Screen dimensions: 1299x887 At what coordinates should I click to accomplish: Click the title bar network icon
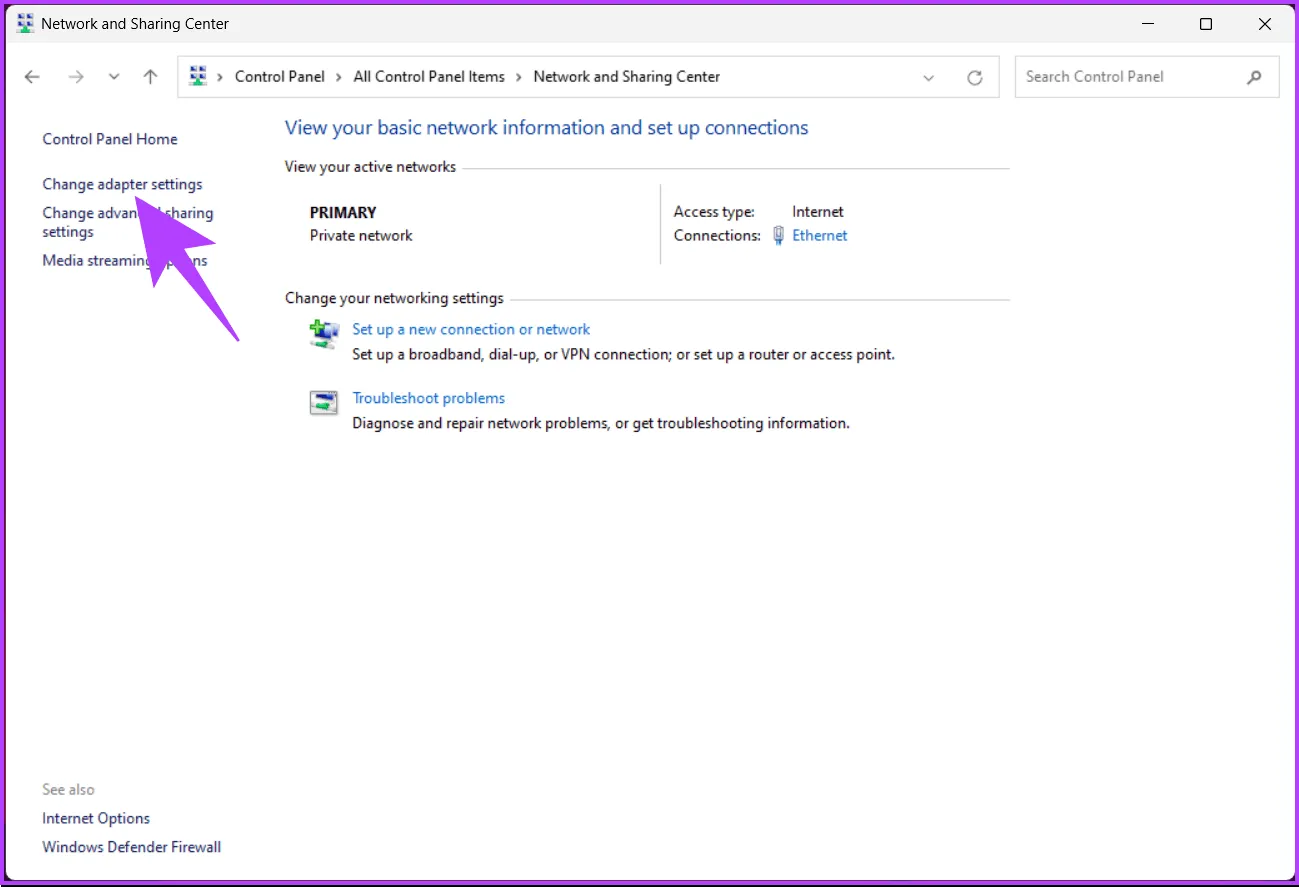click(x=25, y=24)
